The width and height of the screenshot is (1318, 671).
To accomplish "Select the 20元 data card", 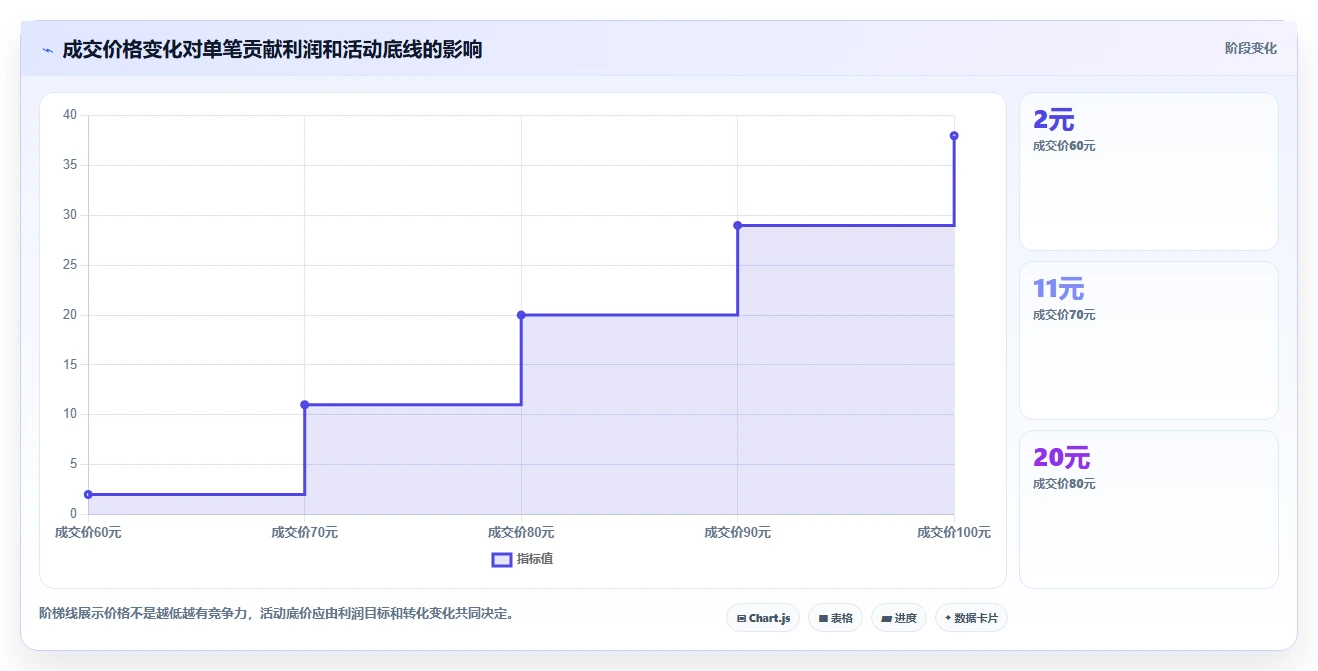I will point(1148,509).
